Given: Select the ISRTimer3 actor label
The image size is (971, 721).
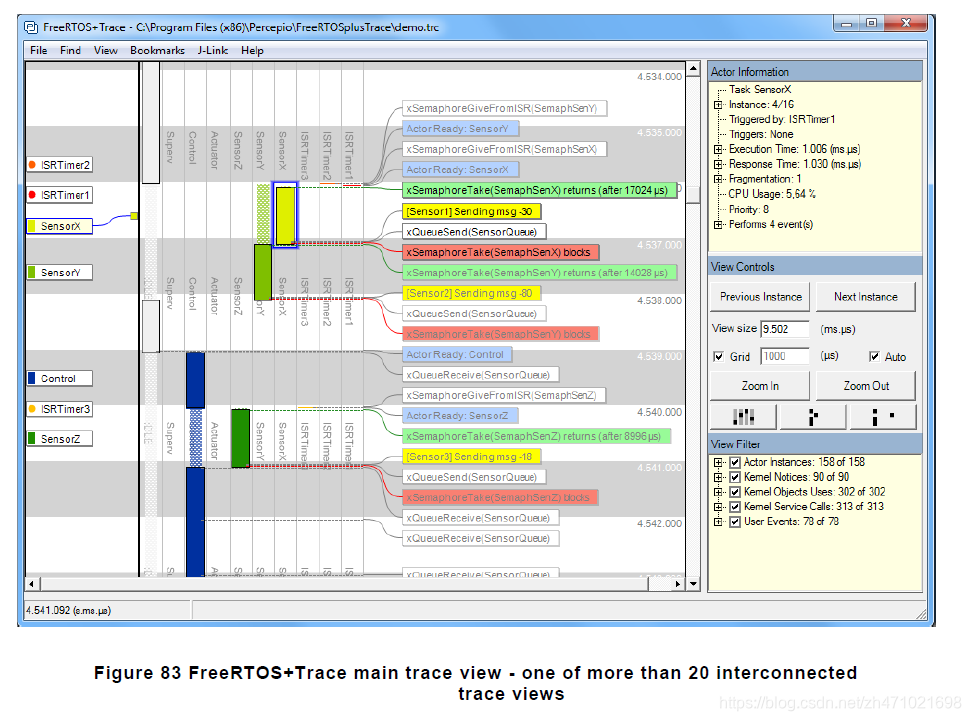Looking at the screenshot, I should [x=59, y=409].
